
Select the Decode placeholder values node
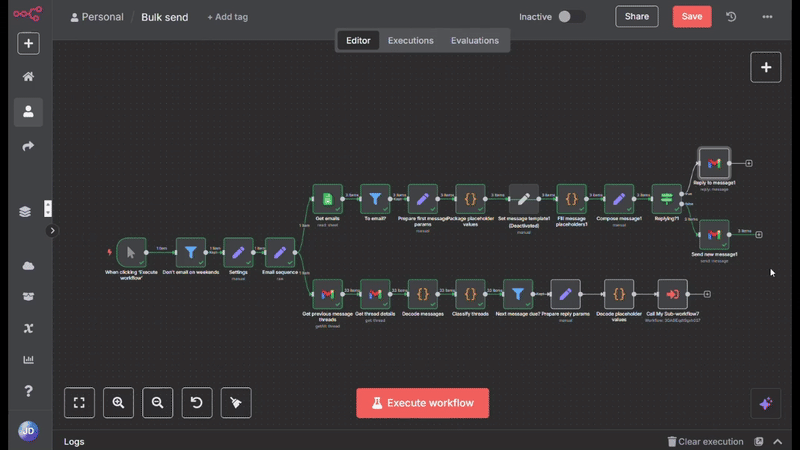coord(619,294)
